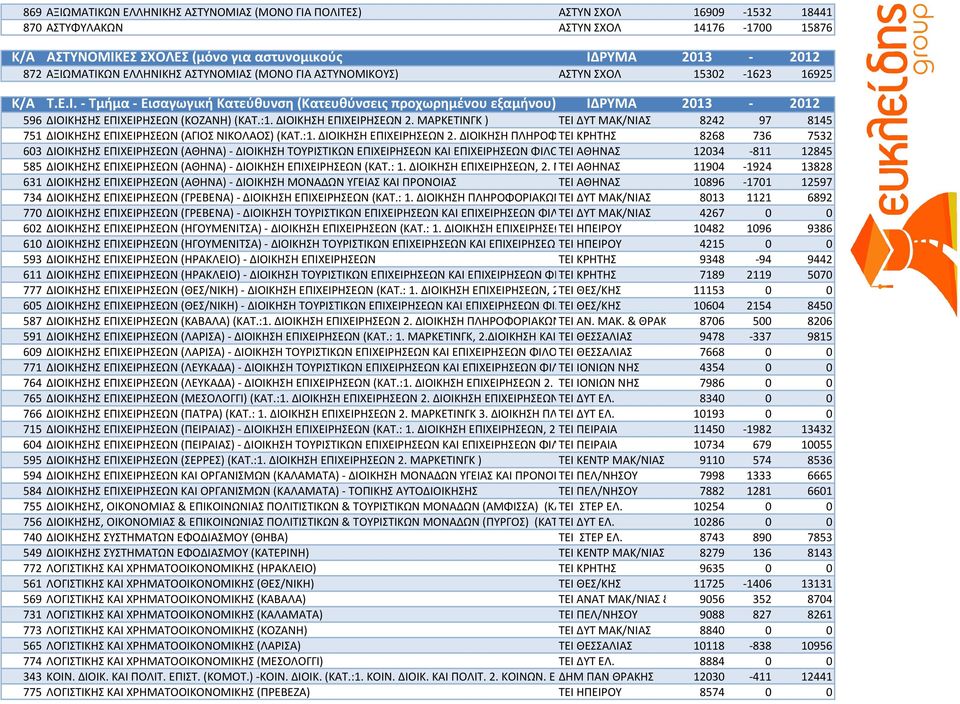960x704 pixels.
Task: Click the difference value 736
Action: tap(762, 136)
